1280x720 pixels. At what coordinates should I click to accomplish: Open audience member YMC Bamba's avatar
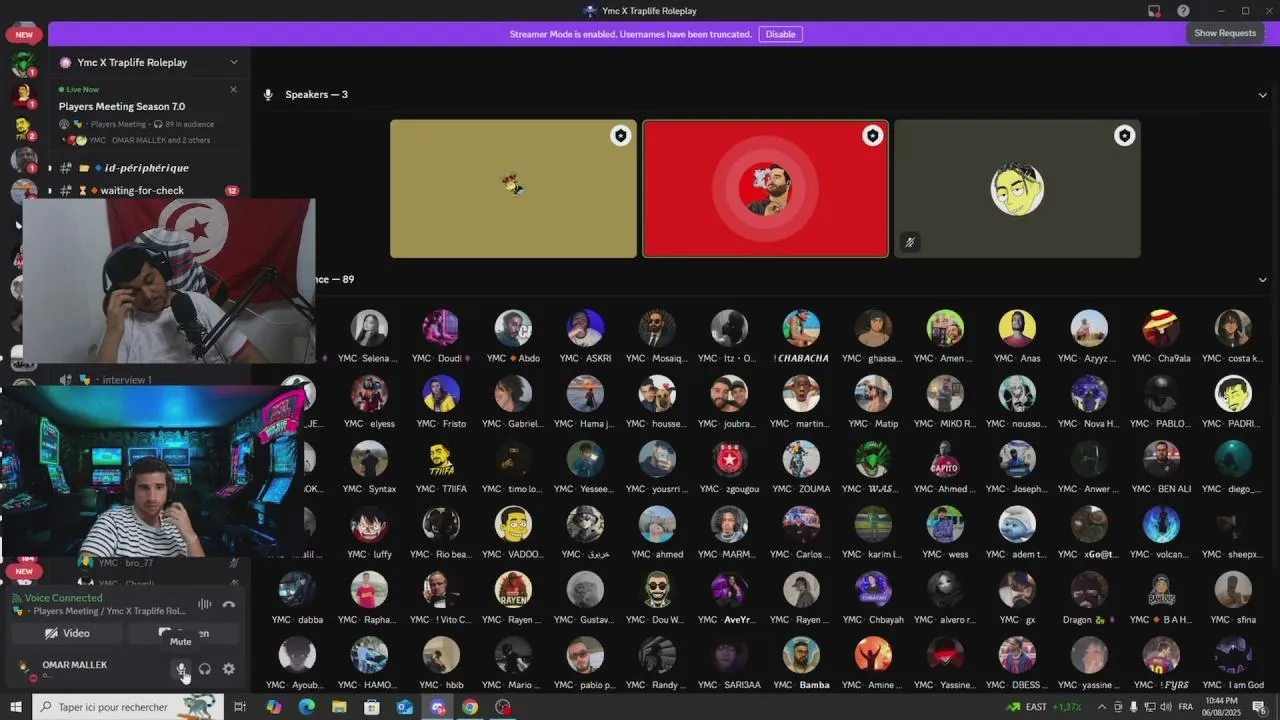[x=801, y=655]
